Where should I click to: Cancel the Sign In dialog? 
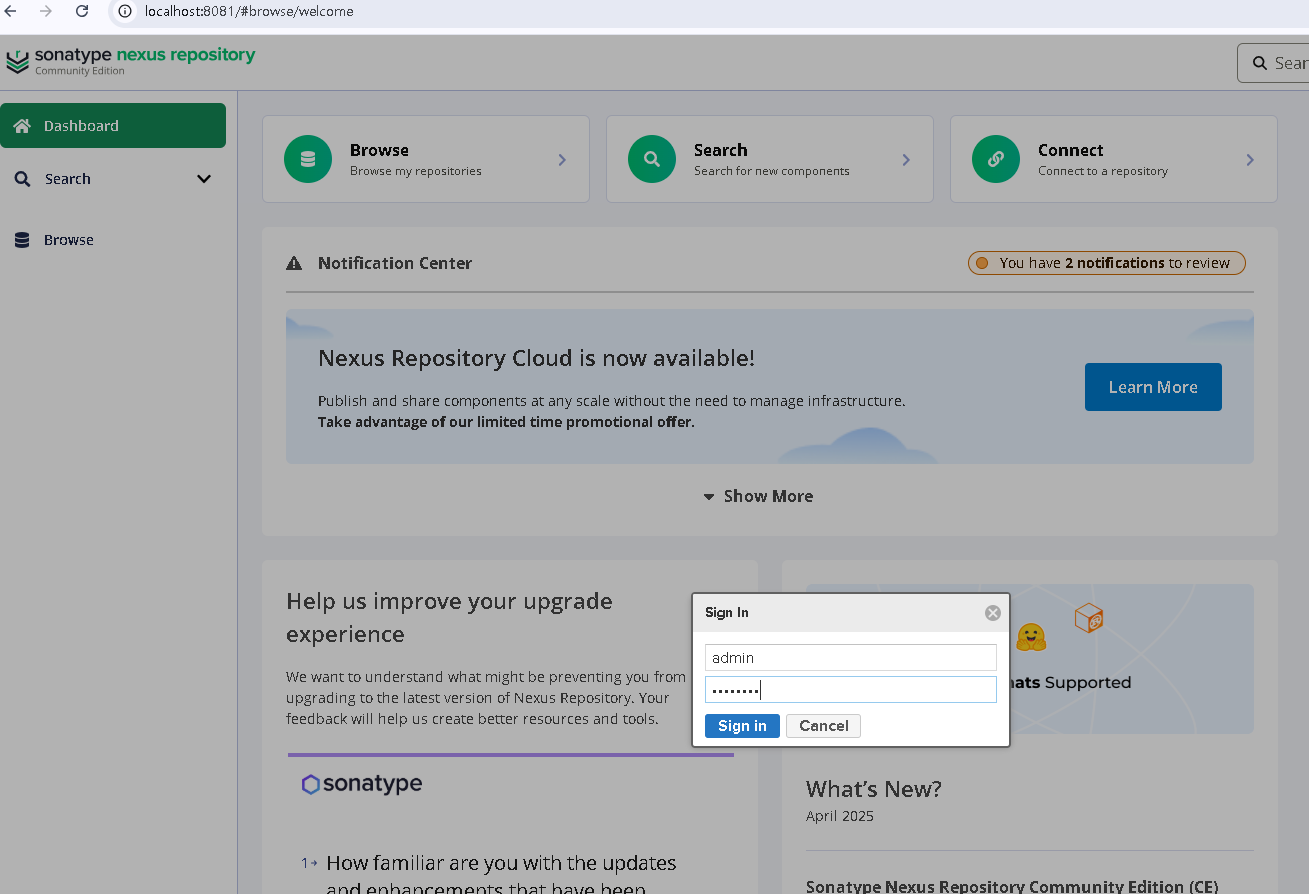coord(824,726)
